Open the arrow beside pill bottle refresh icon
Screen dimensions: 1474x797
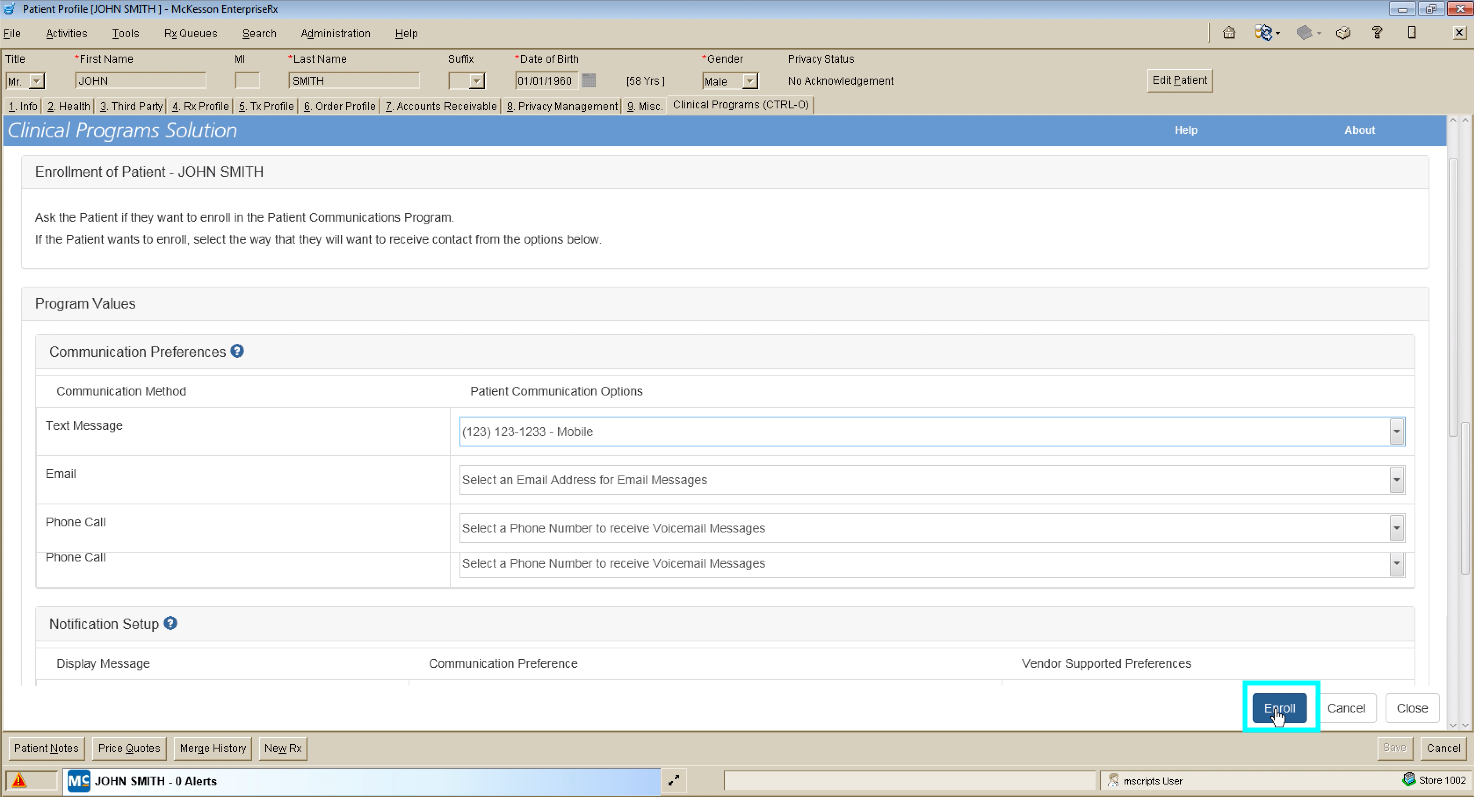pyautogui.click(x=1278, y=34)
